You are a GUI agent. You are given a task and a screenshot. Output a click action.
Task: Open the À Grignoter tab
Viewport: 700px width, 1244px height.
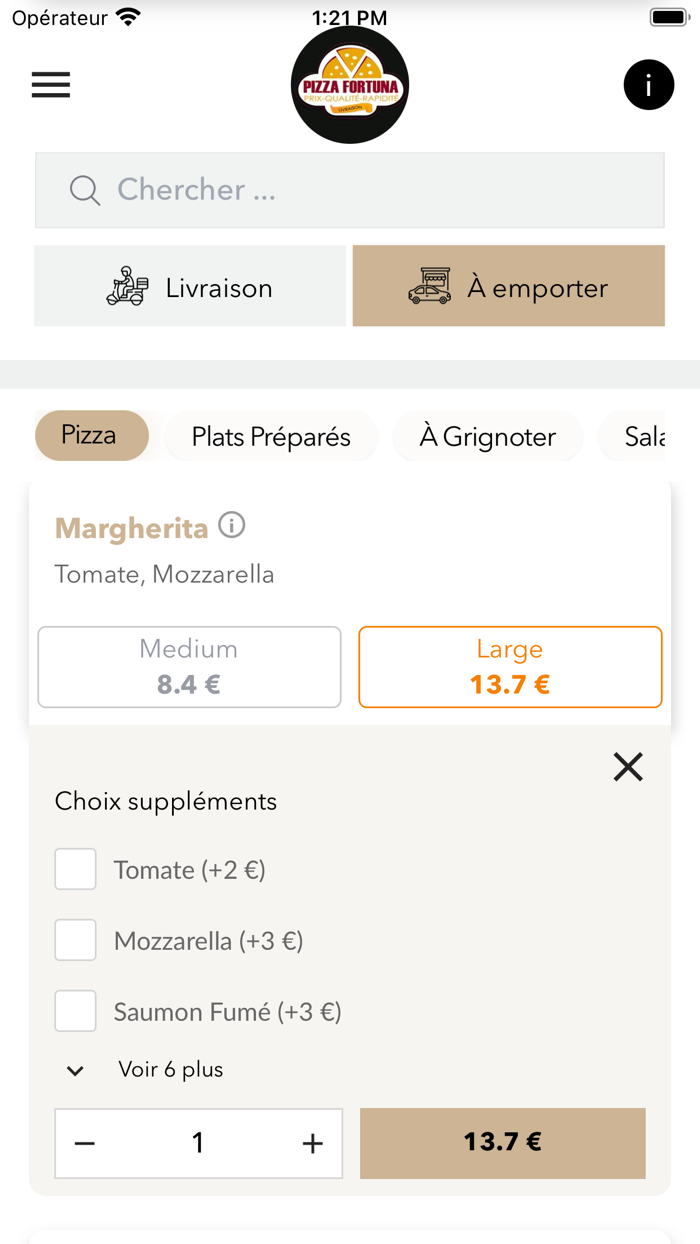487,436
